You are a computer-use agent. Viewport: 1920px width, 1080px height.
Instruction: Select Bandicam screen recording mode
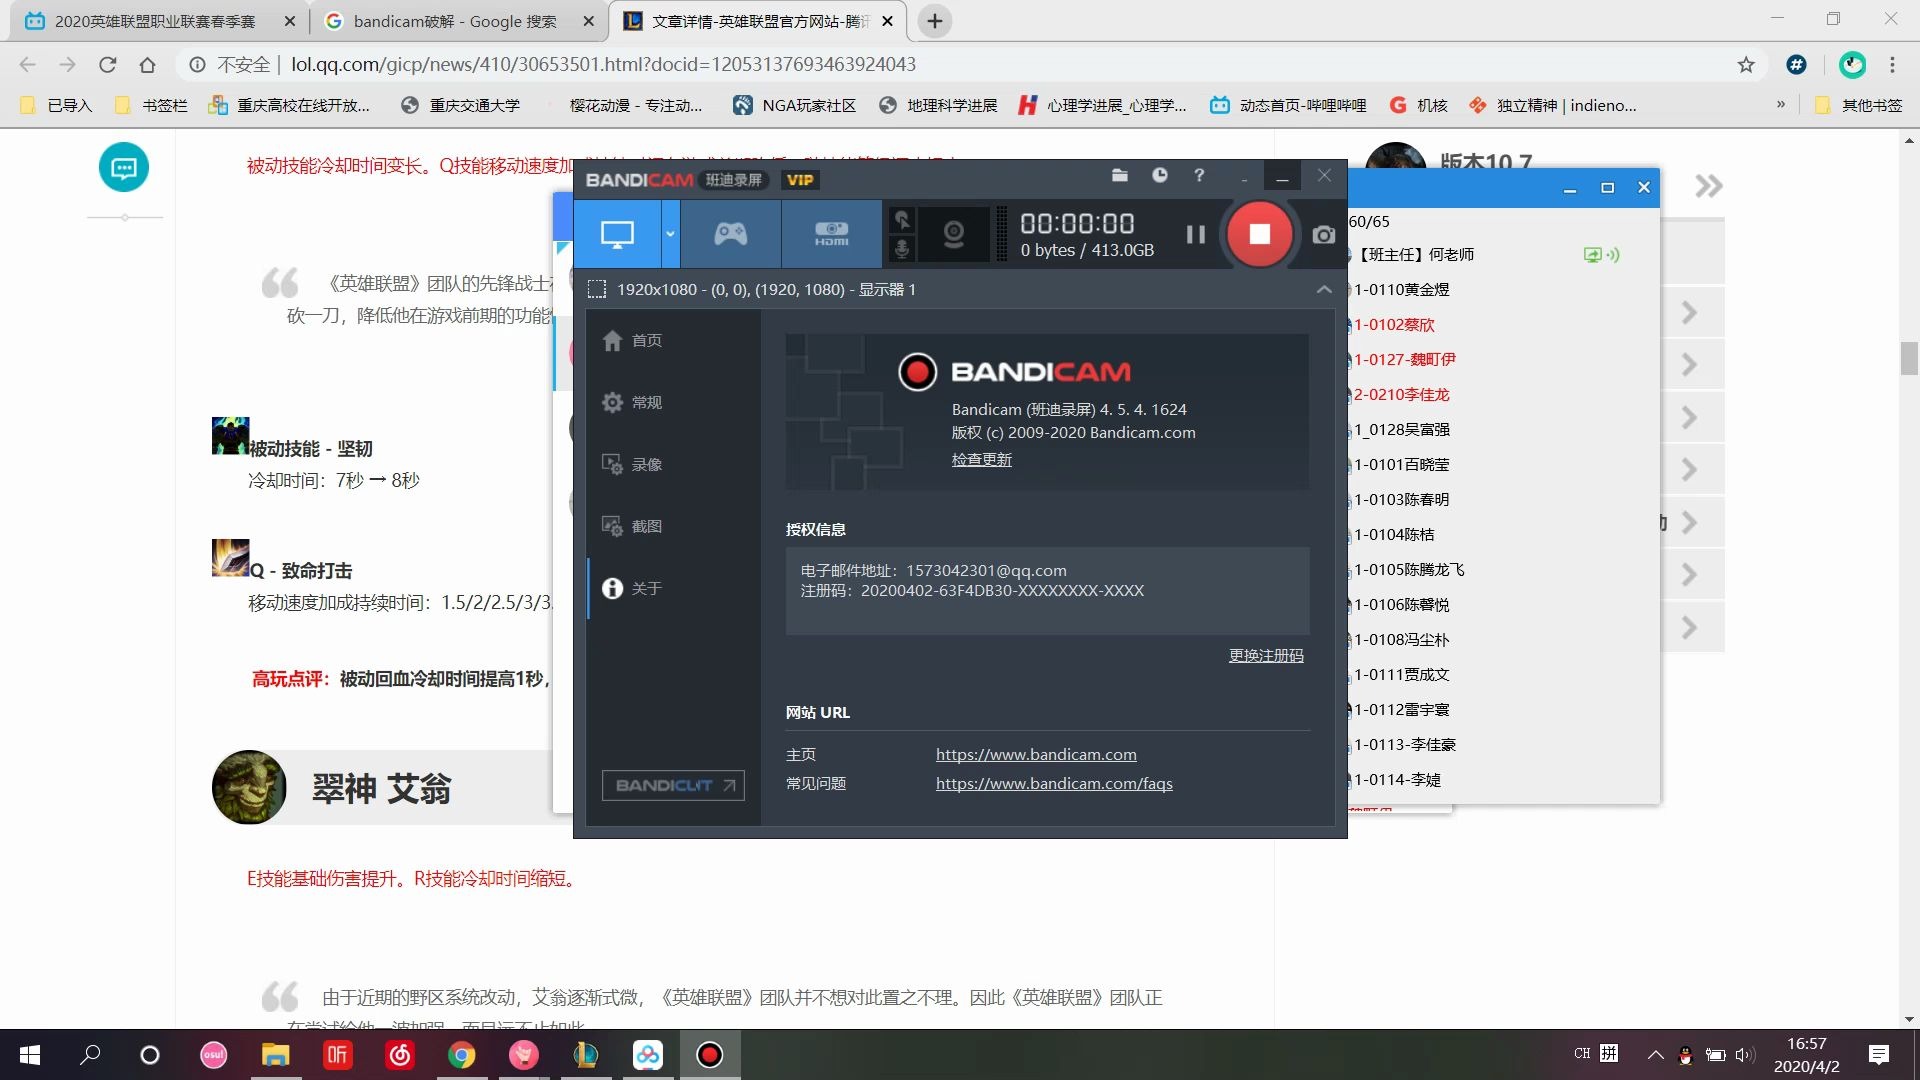pyautogui.click(x=617, y=234)
